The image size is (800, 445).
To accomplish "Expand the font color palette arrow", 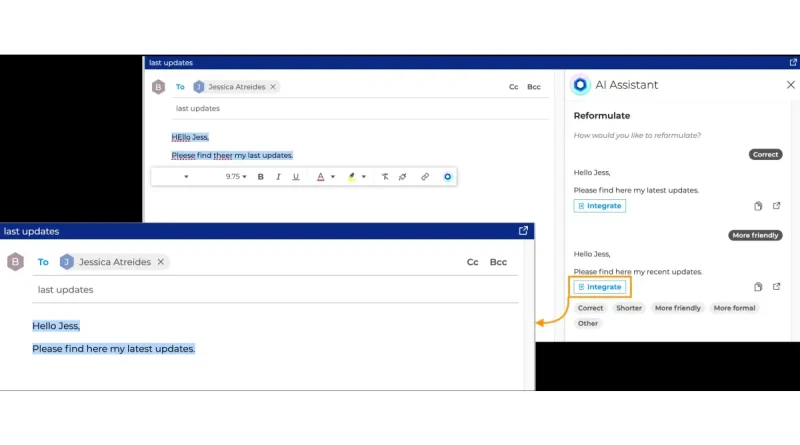I will [333, 177].
